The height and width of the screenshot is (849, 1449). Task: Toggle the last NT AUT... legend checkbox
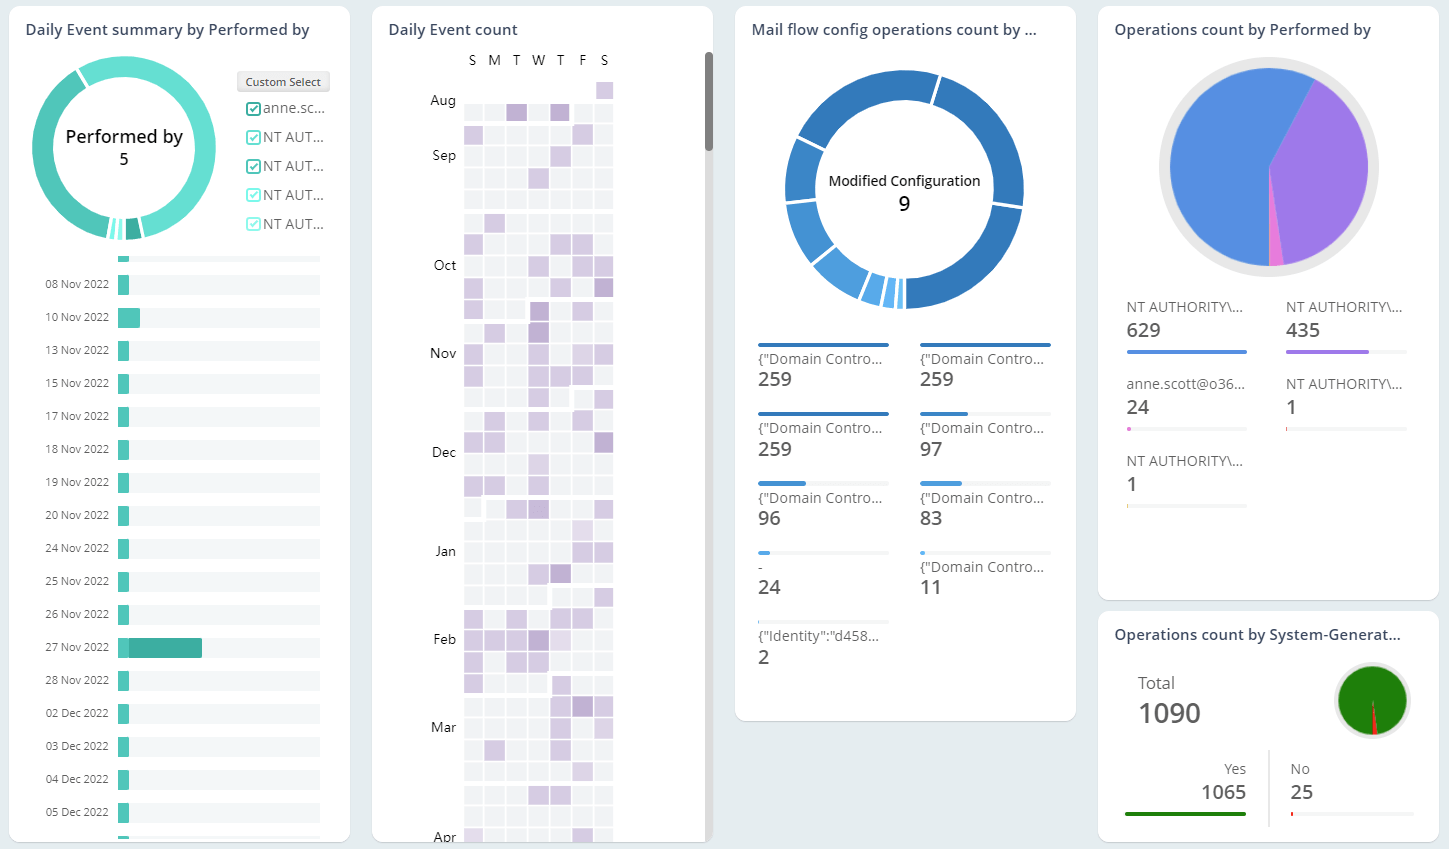pos(254,224)
